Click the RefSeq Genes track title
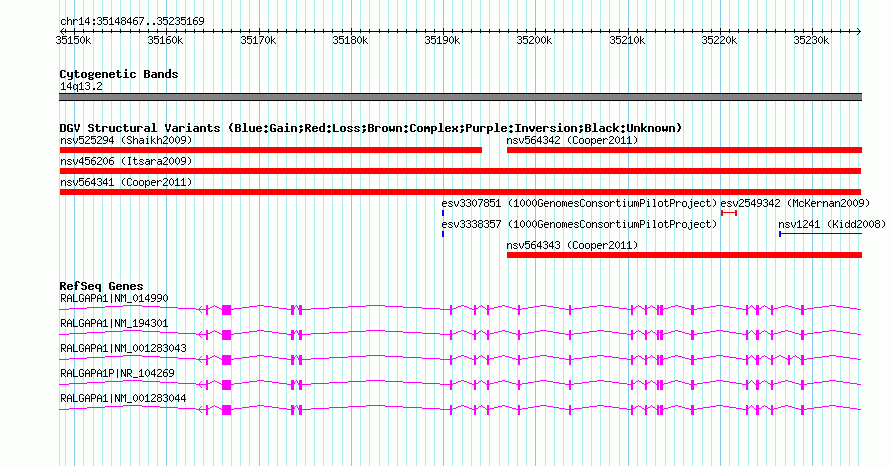This screenshot has width=890, height=466. (101, 286)
